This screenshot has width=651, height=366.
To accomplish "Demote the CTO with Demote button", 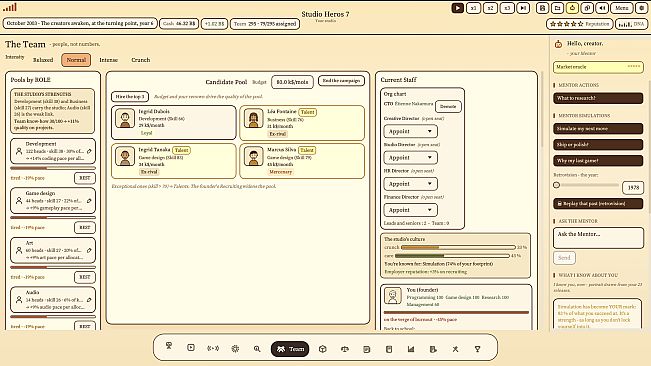I will (448, 106).
